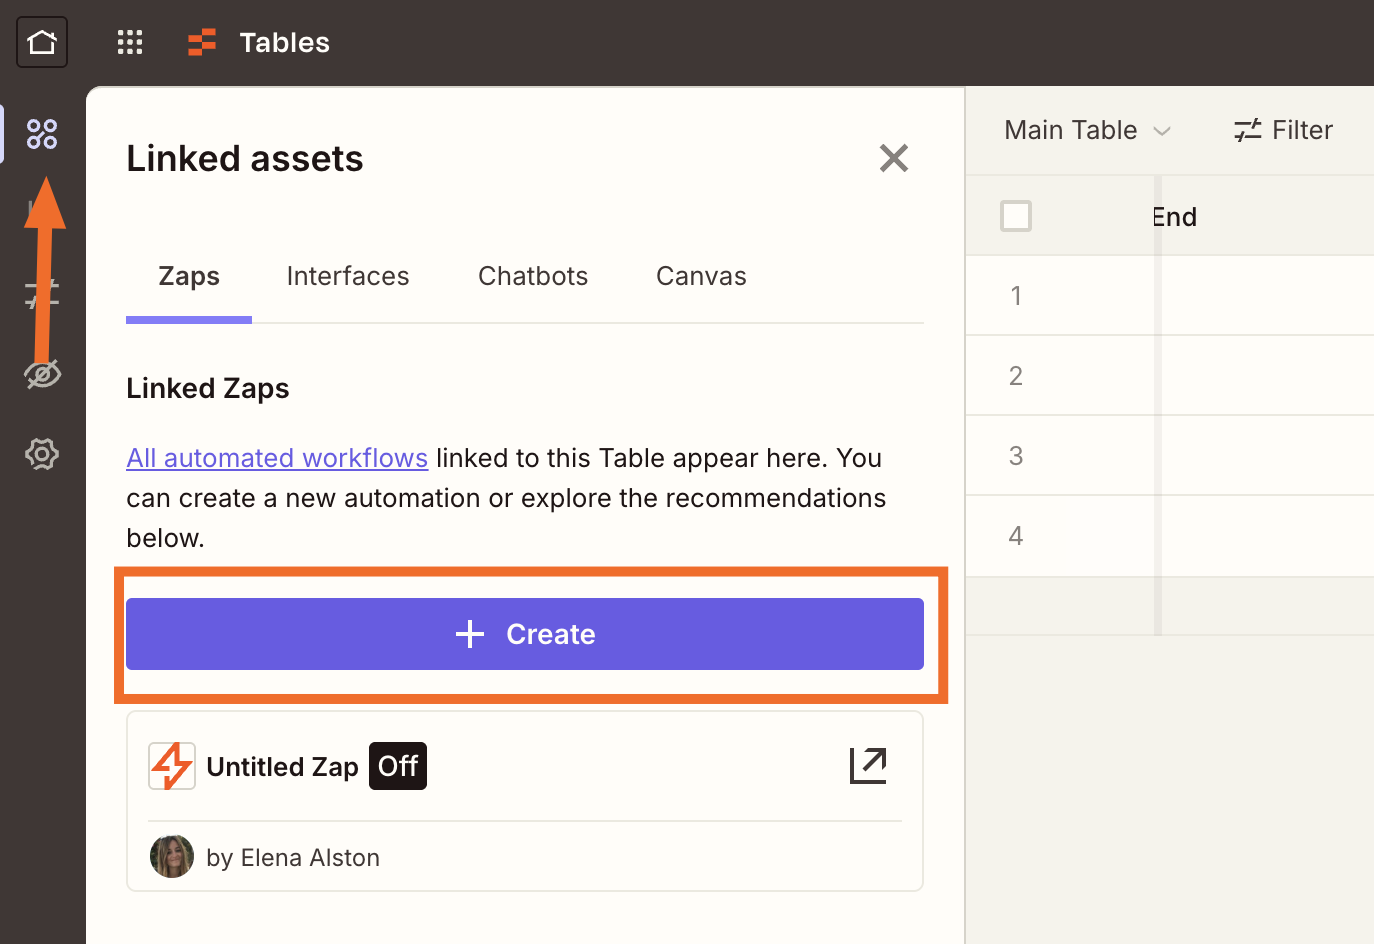Open the apps grid menu
The image size is (1374, 944).
[130, 42]
